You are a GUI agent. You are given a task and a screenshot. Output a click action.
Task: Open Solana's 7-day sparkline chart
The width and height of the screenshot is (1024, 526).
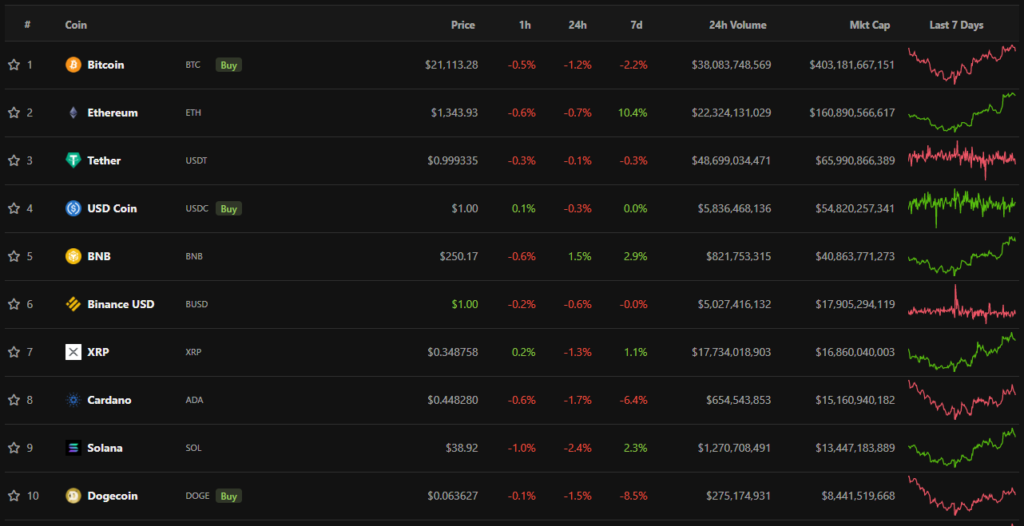coord(961,447)
